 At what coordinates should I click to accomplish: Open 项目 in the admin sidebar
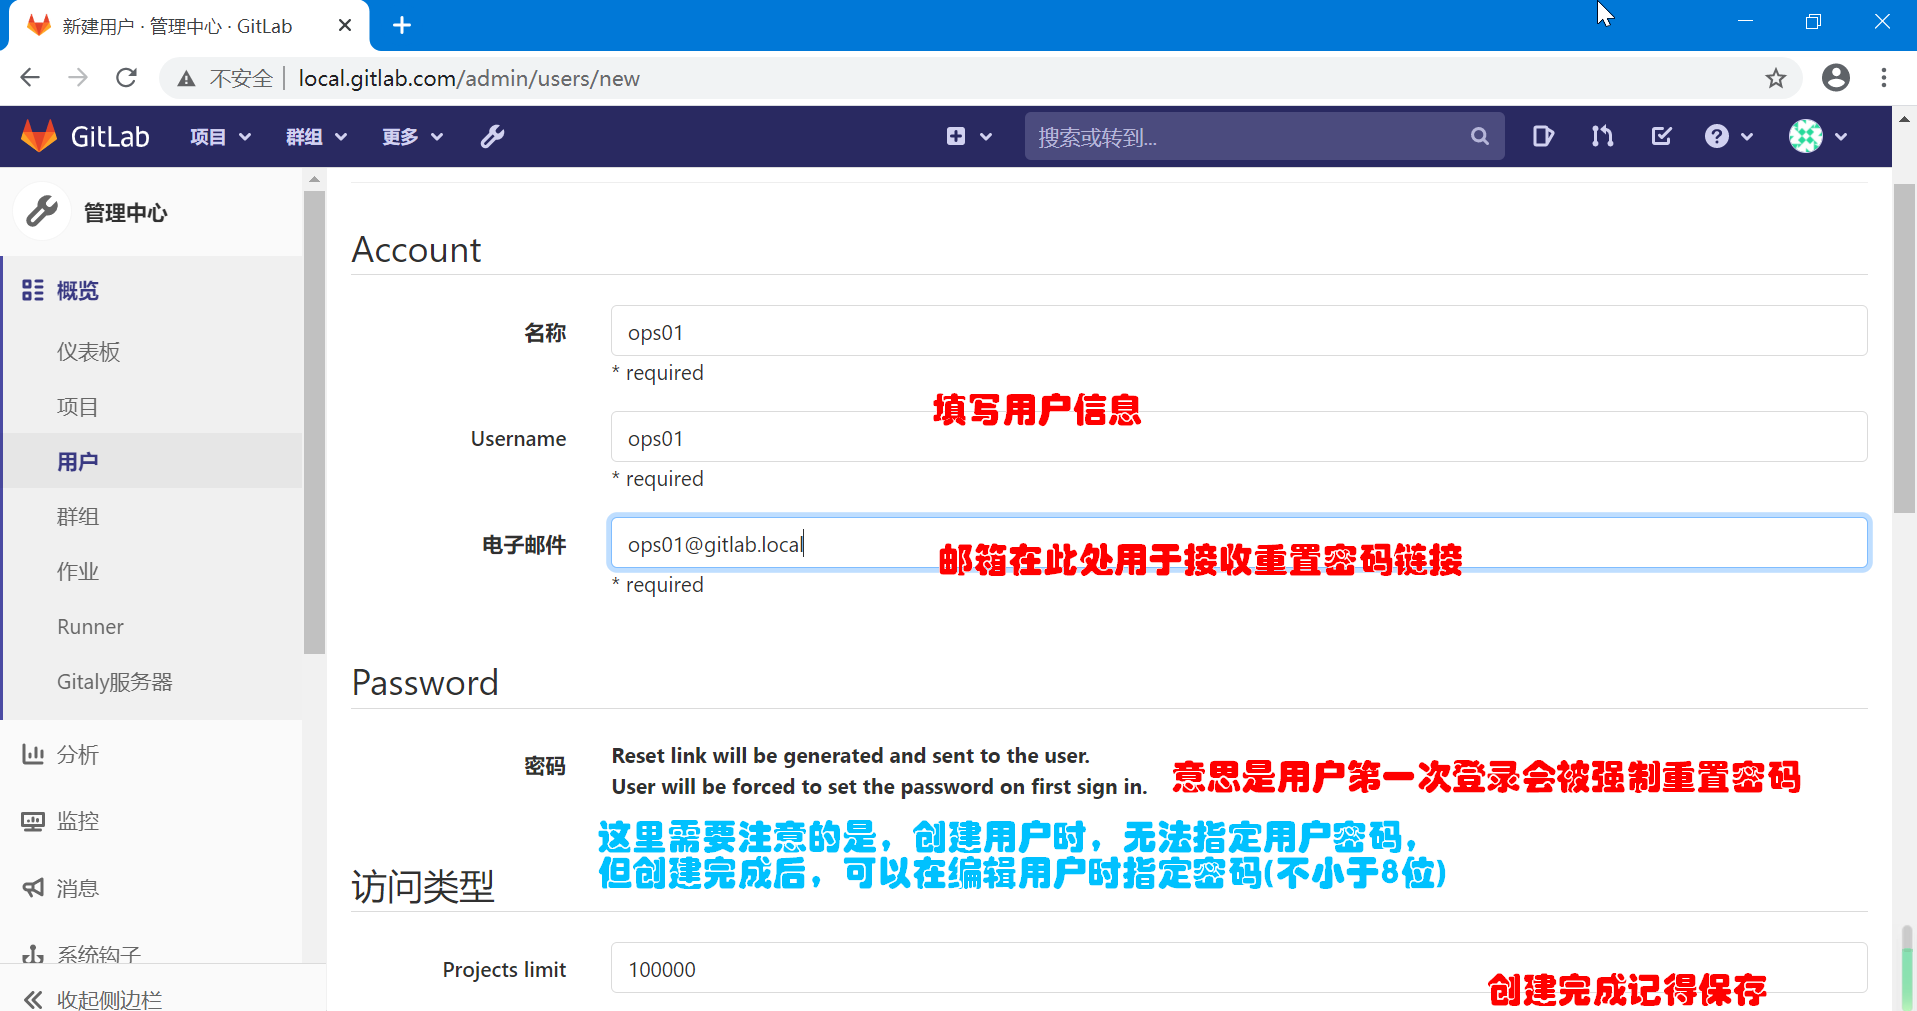click(78, 407)
